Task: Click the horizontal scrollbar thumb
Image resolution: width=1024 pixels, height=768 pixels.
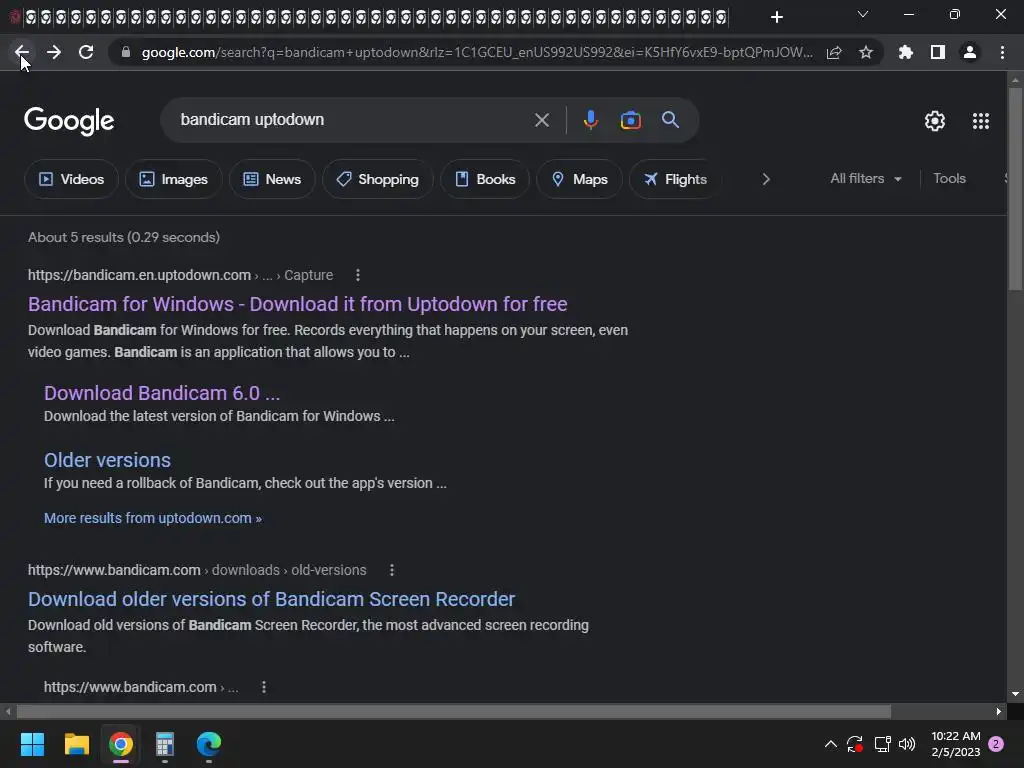Action: [x=454, y=711]
